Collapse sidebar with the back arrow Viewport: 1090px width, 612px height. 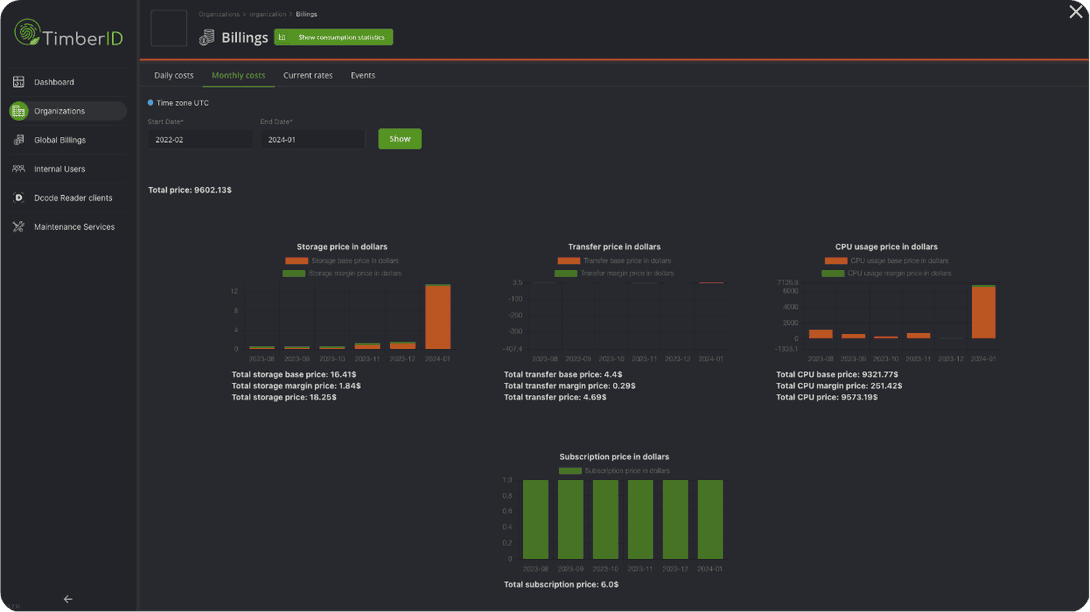pyautogui.click(x=67, y=599)
